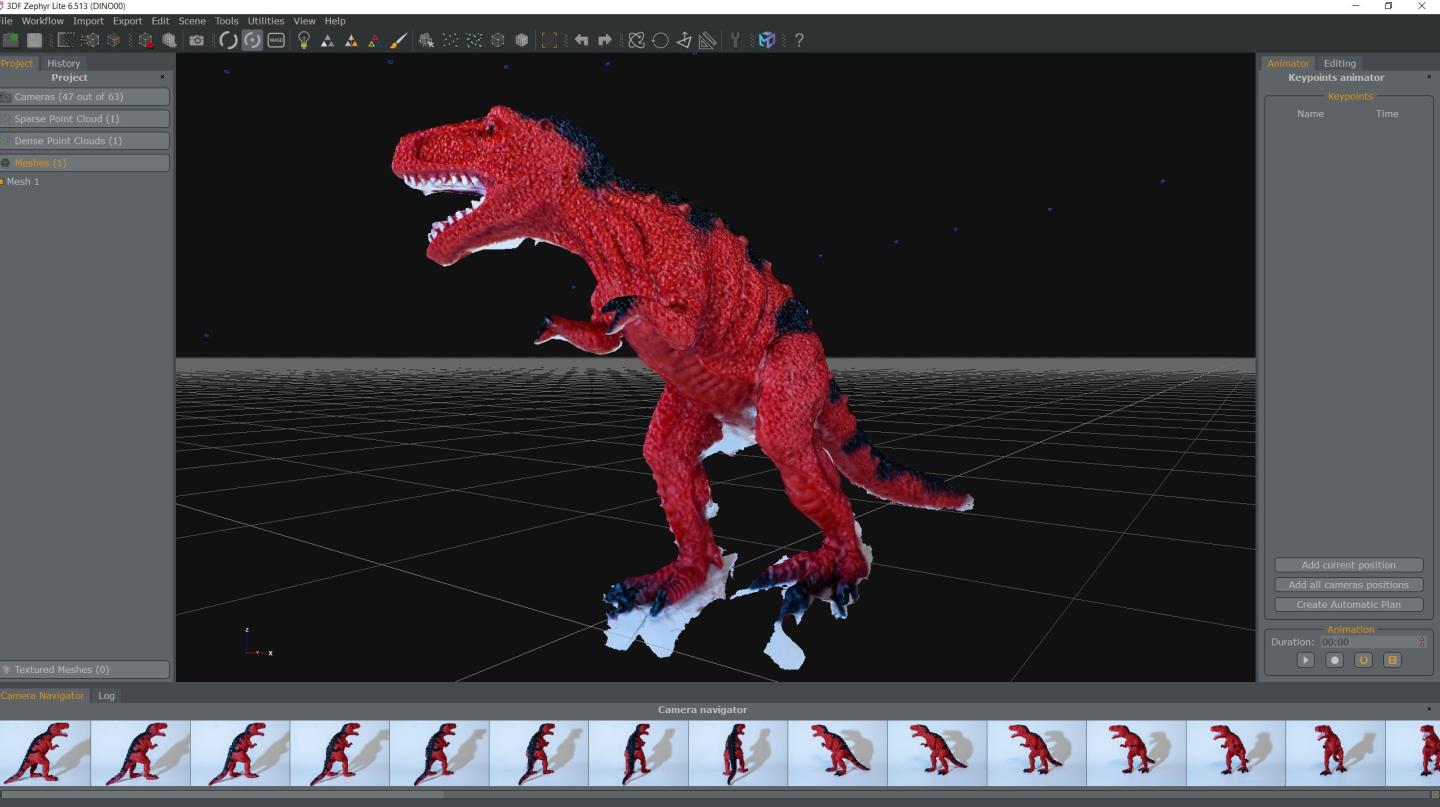
Task: Expand the Cameras (47 out of 63) section
Action: tap(85, 97)
